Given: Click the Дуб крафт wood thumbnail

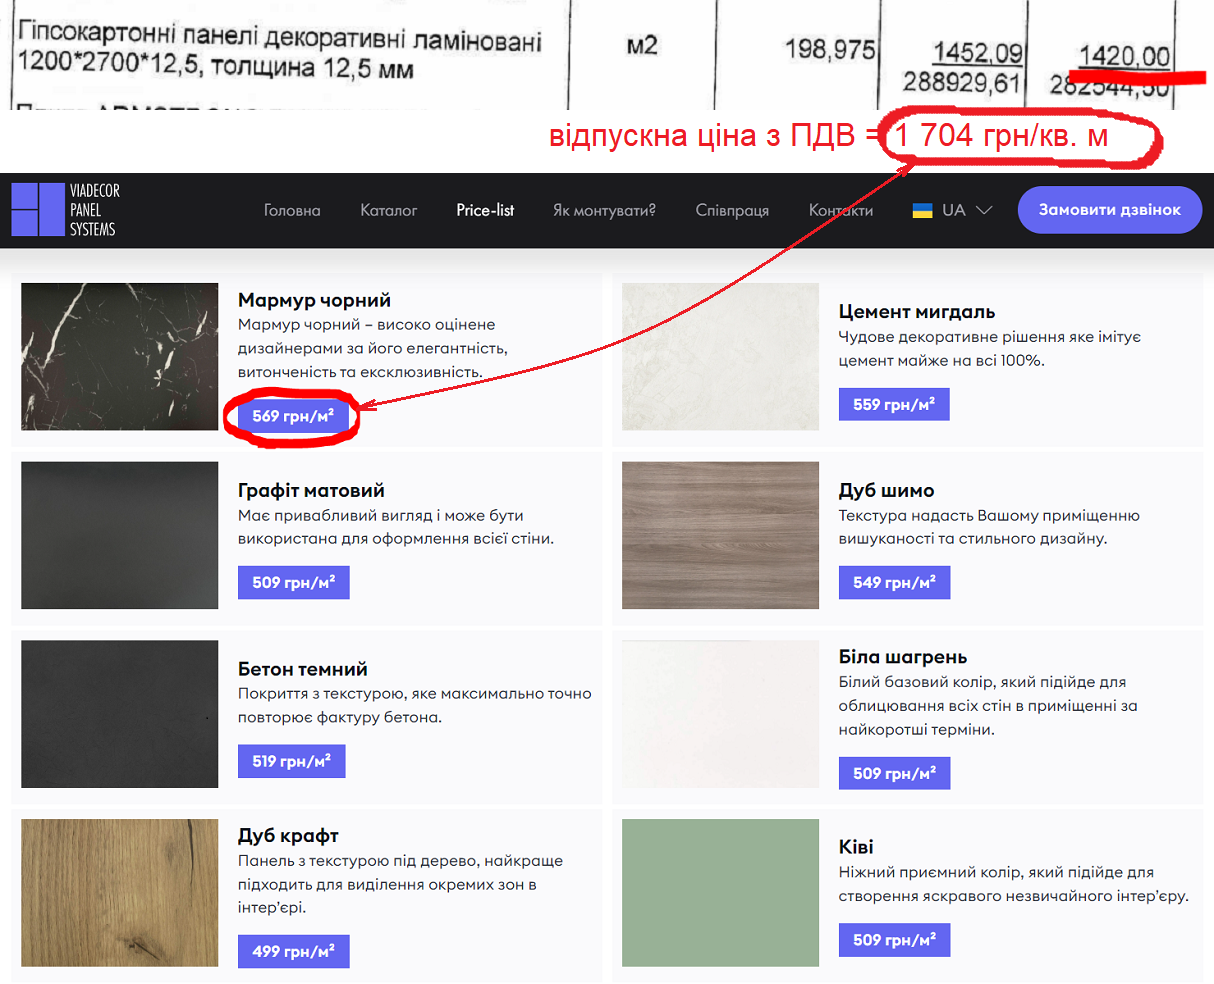Looking at the screenshot, I should click(x=119, y=893).
